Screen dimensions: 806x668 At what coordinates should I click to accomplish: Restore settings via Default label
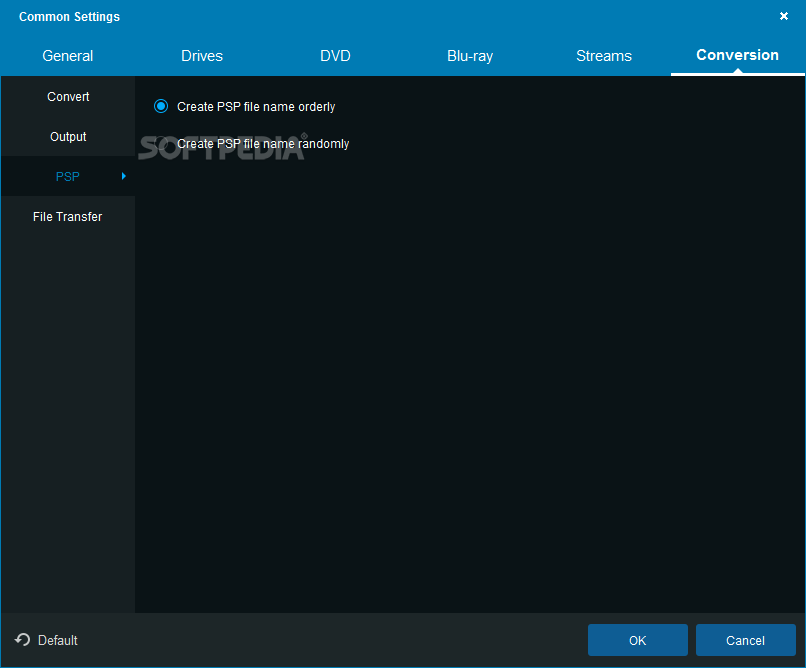click(x=58, y=640)
